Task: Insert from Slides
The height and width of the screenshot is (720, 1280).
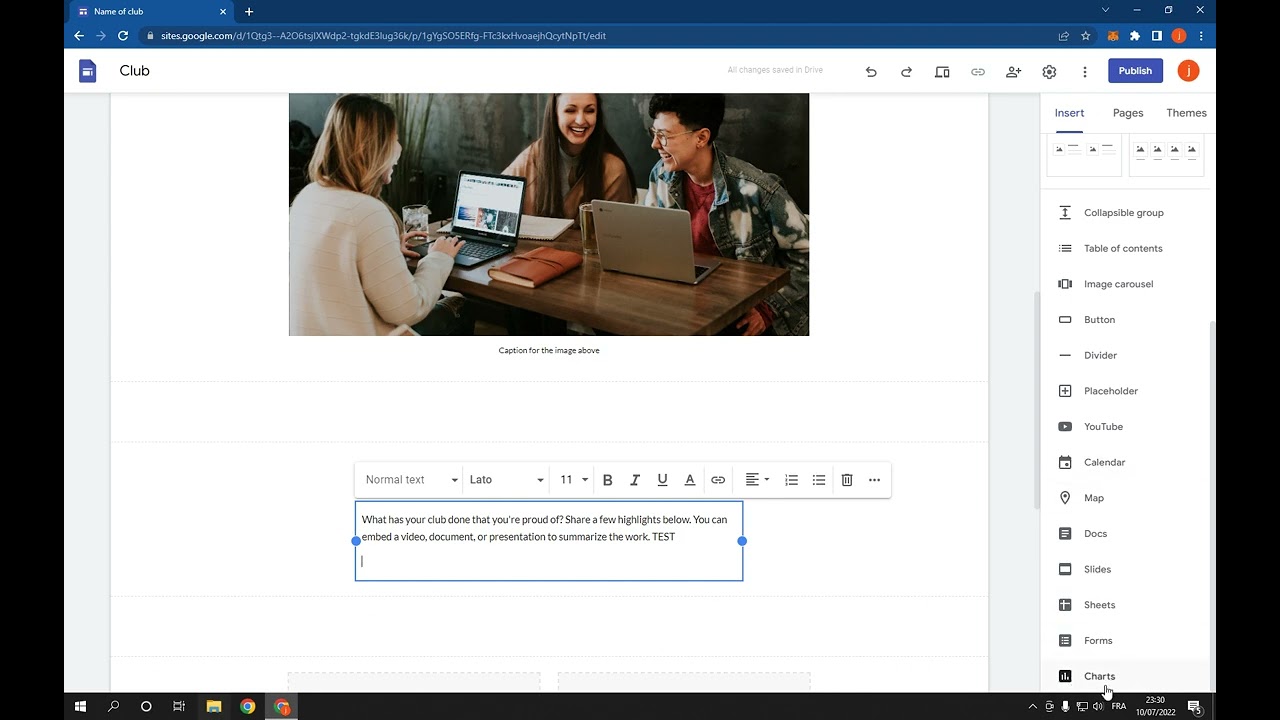Action: tap(1125, 569)
